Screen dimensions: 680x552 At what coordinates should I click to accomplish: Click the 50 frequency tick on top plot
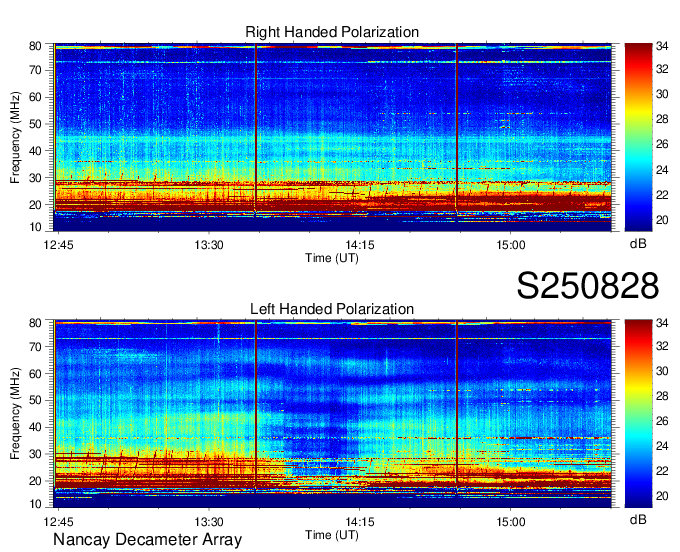point(35,124)
